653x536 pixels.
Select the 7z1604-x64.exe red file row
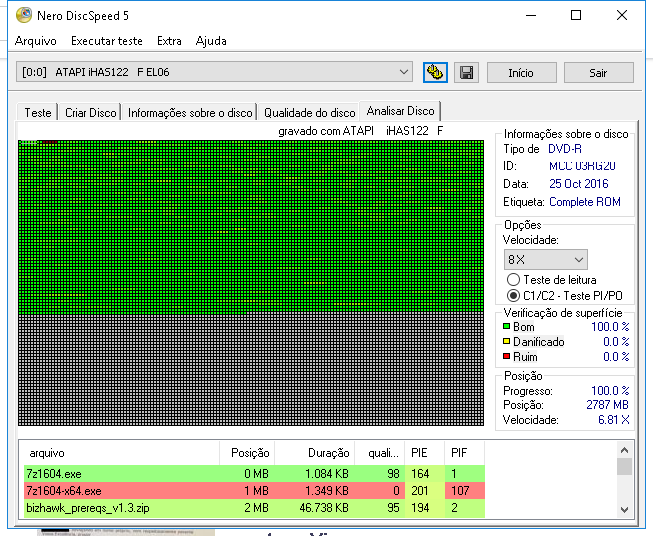tap(254, 491)
